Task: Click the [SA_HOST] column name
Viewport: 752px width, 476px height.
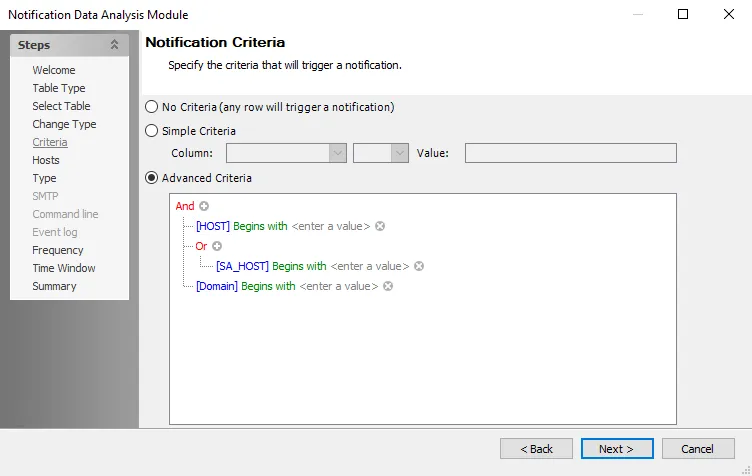Action: coord(242,266)
